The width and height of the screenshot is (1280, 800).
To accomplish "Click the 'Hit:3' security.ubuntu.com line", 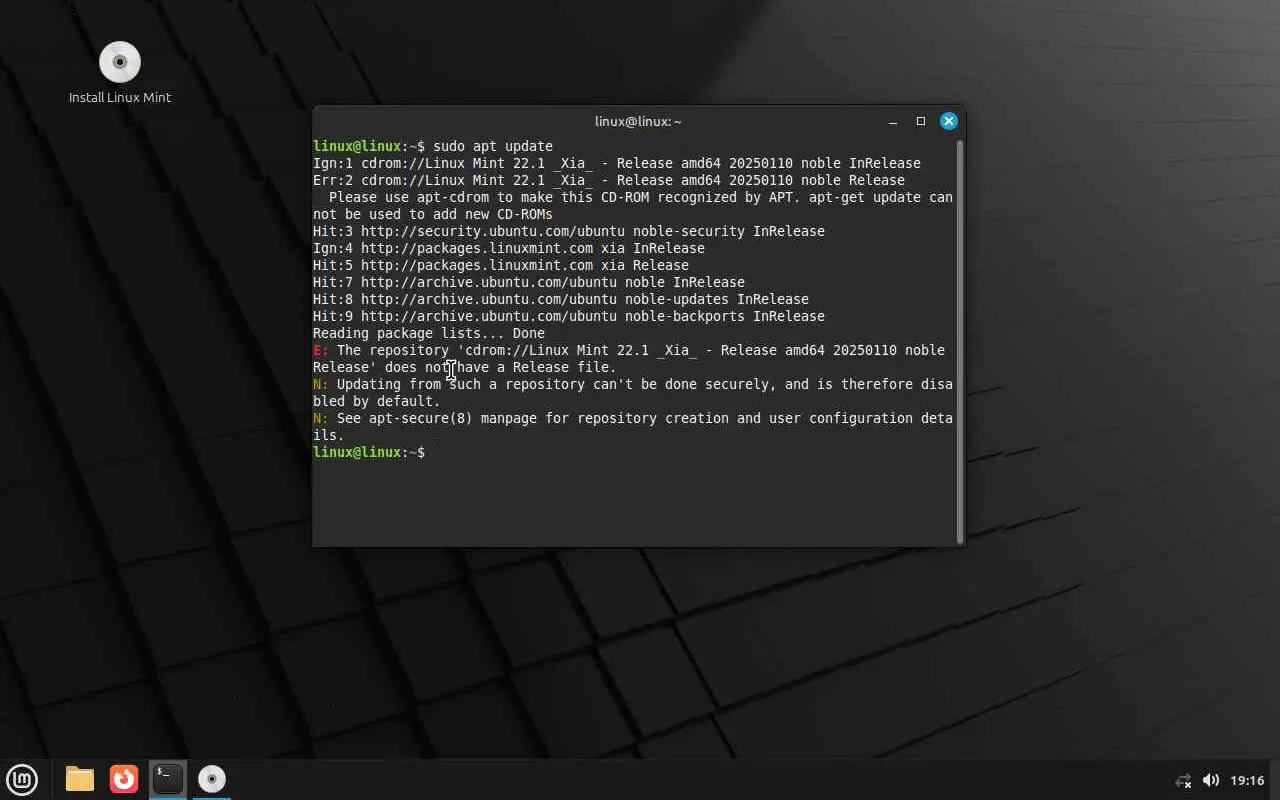I will 569,231.
